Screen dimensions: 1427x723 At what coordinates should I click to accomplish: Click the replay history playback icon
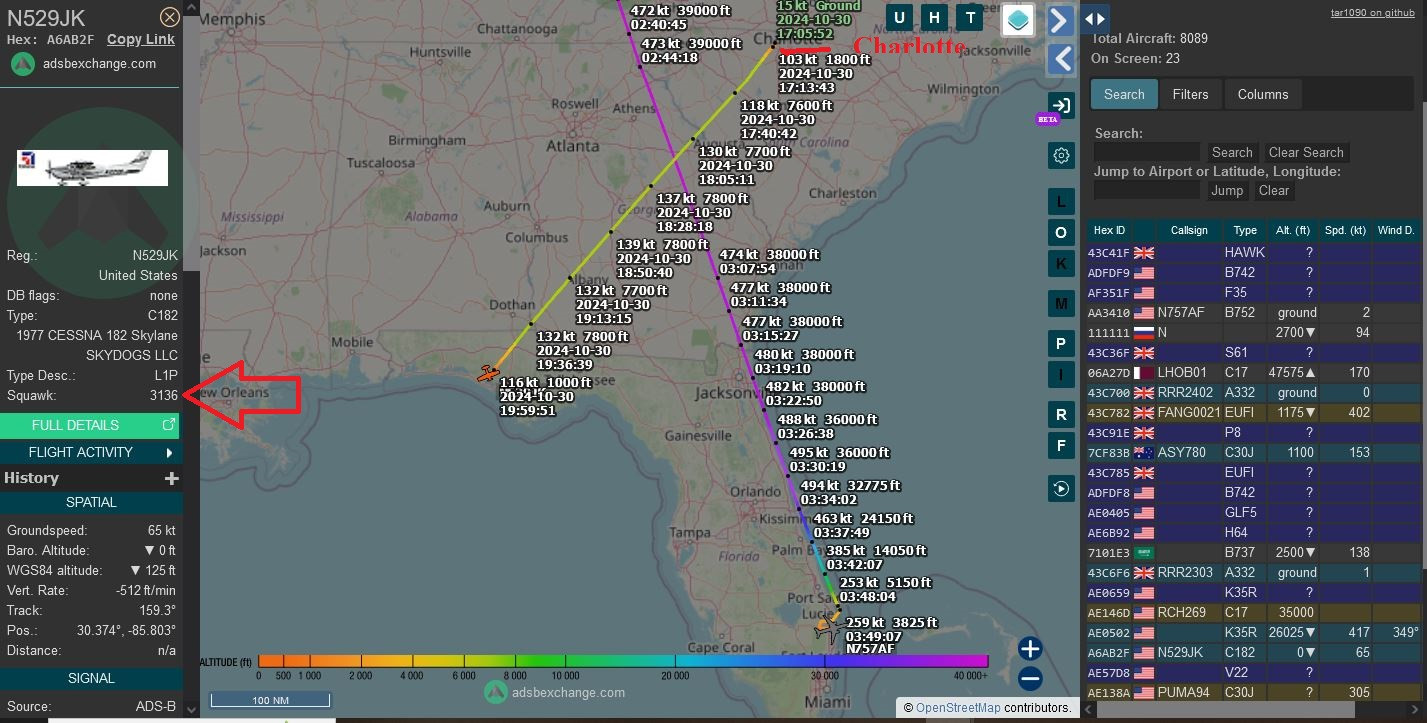point(1061,488)
